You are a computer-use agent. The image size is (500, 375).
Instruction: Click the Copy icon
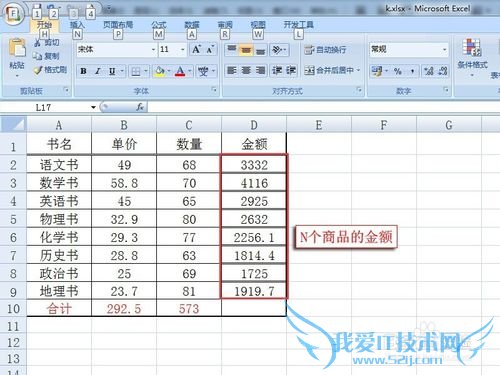click(37, 56)
